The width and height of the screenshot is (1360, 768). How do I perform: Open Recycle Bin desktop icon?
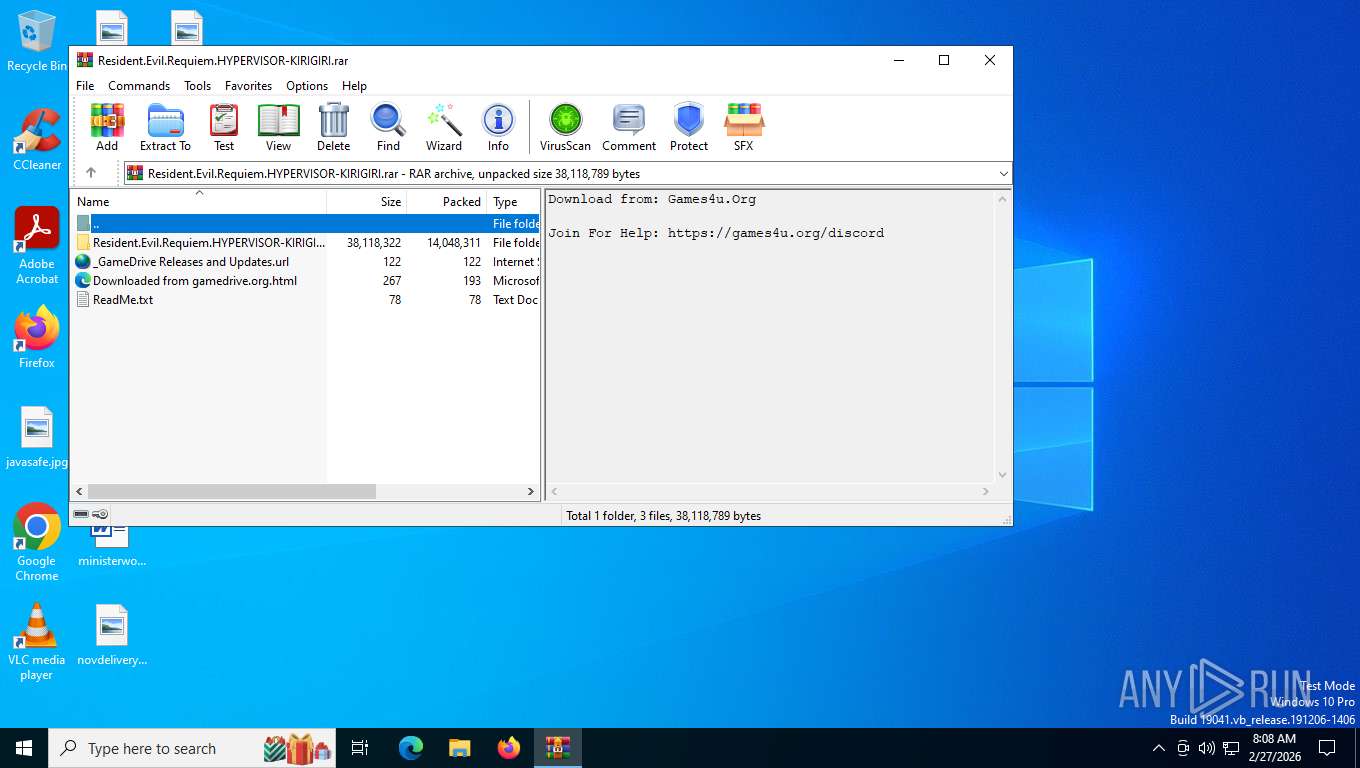click(x=37, y=40)
